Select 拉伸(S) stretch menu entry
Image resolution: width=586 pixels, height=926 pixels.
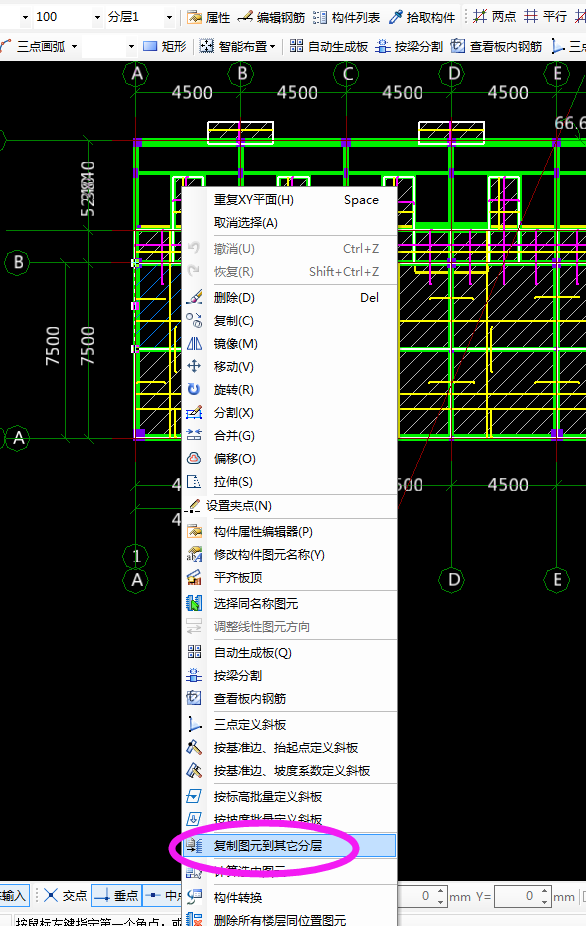point(289,482)
